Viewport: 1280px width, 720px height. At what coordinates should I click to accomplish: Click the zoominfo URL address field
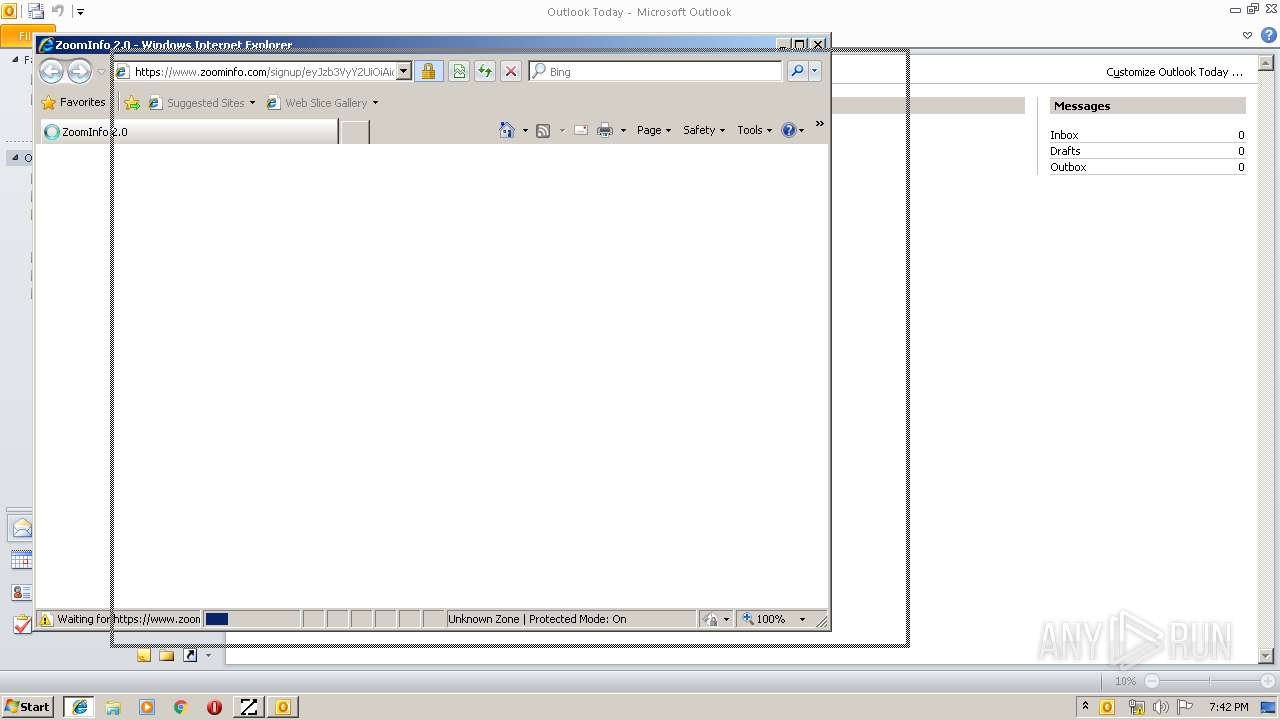[x=264, y=72]
